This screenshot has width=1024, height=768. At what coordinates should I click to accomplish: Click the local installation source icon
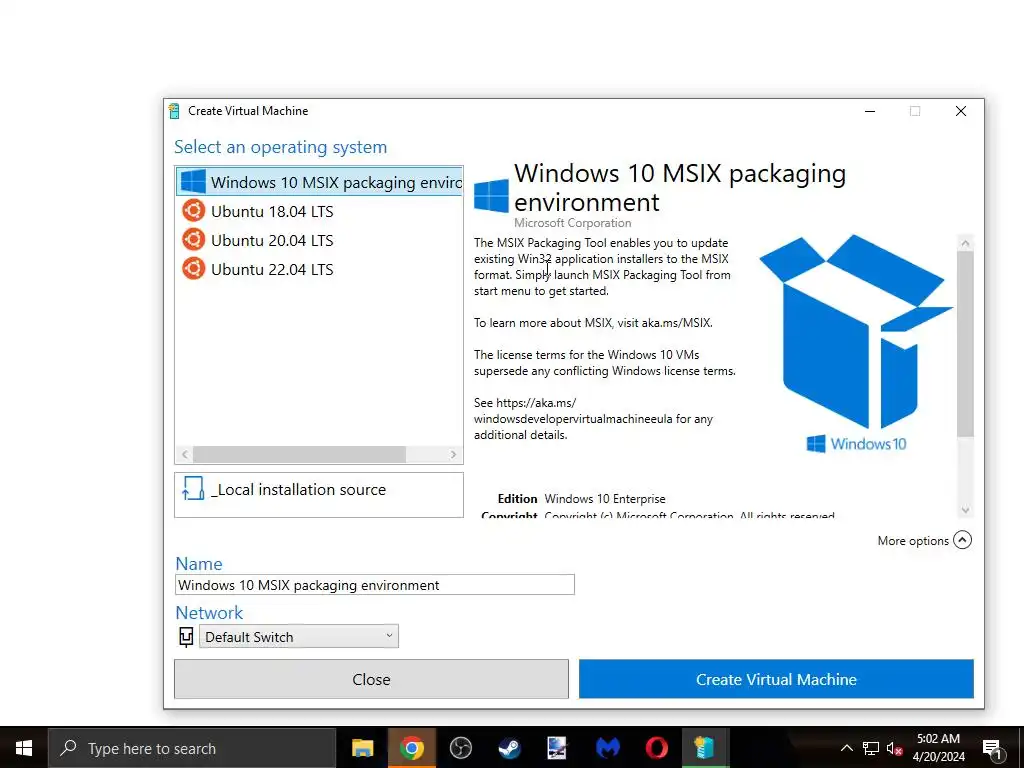pyautogui.click(x=193, y=488)
